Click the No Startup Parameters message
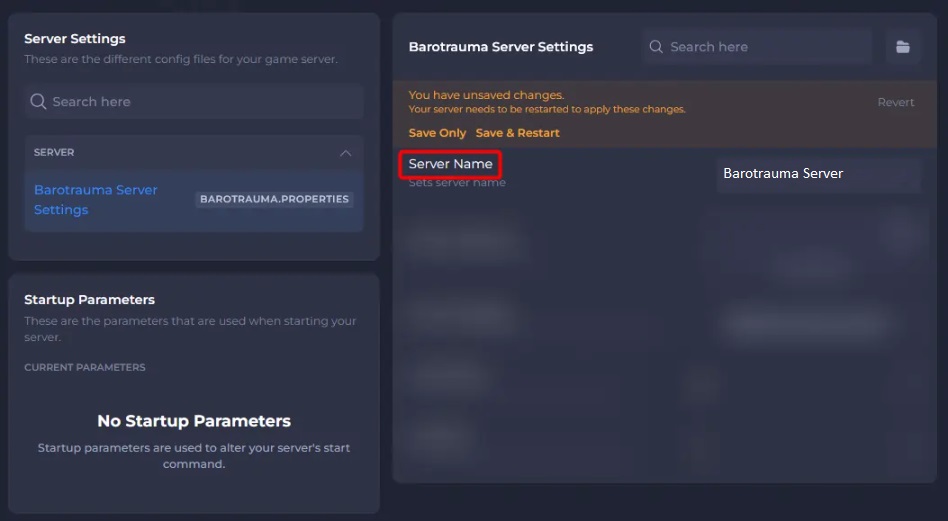Screen dimensions: 948x521 (194, 421)
